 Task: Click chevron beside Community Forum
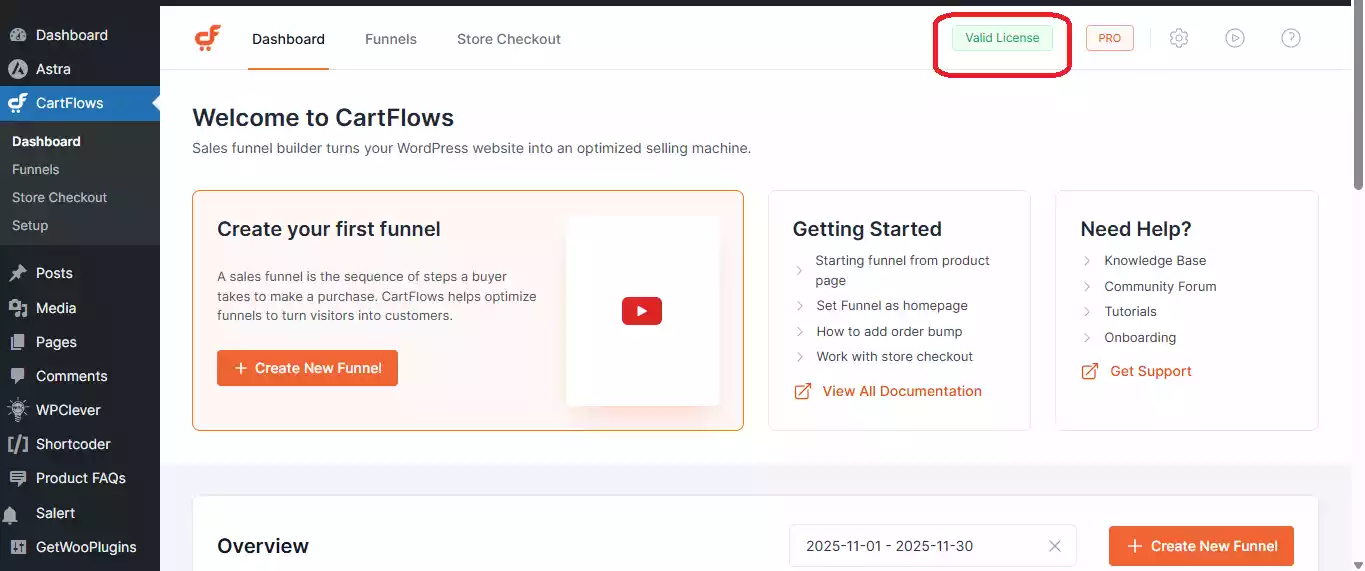coord(1087,286)
